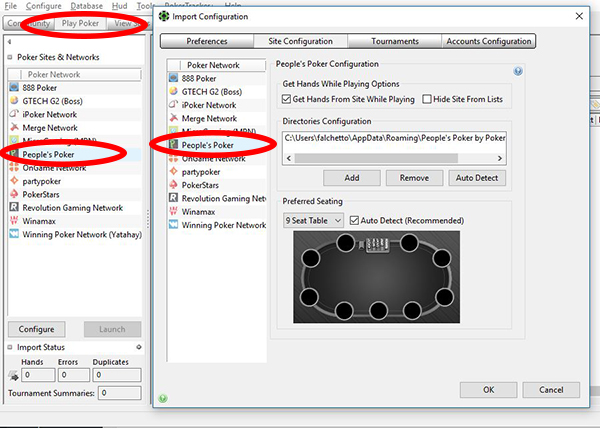Select People's Poker in main window sidebar
The width and height of the screenshot is (600, 428).
[75, 155]
